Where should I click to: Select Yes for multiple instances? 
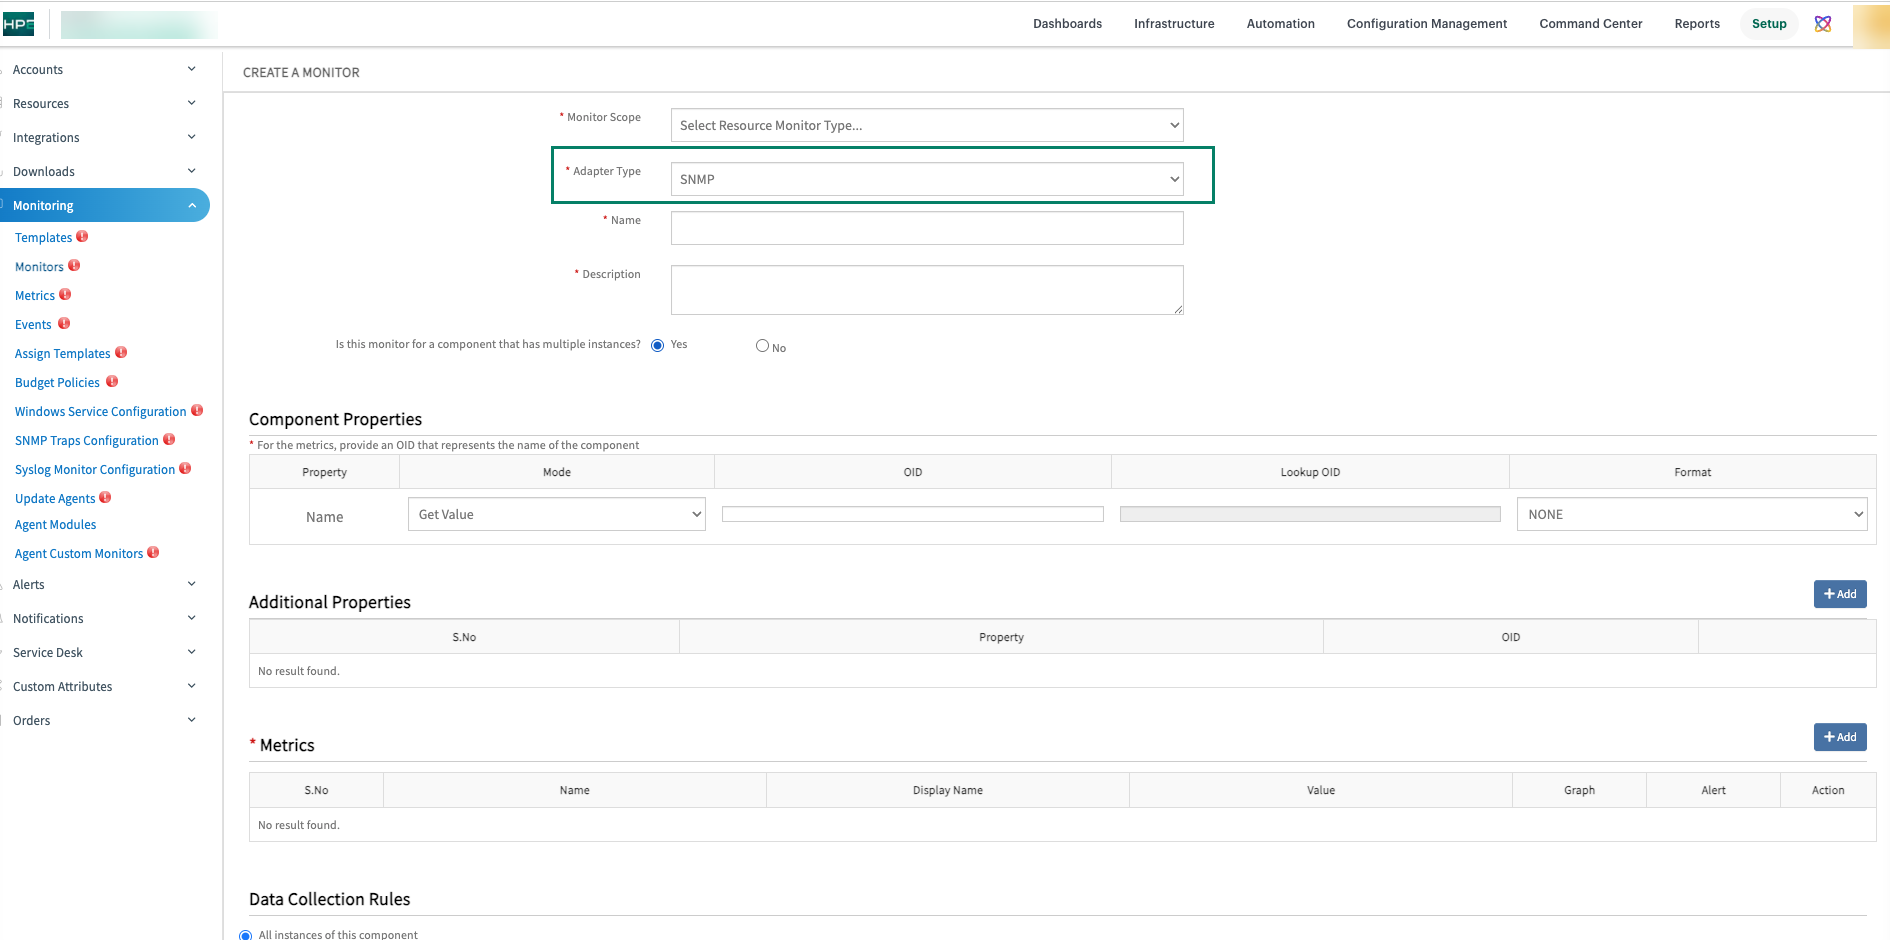(x=657, y=345)
